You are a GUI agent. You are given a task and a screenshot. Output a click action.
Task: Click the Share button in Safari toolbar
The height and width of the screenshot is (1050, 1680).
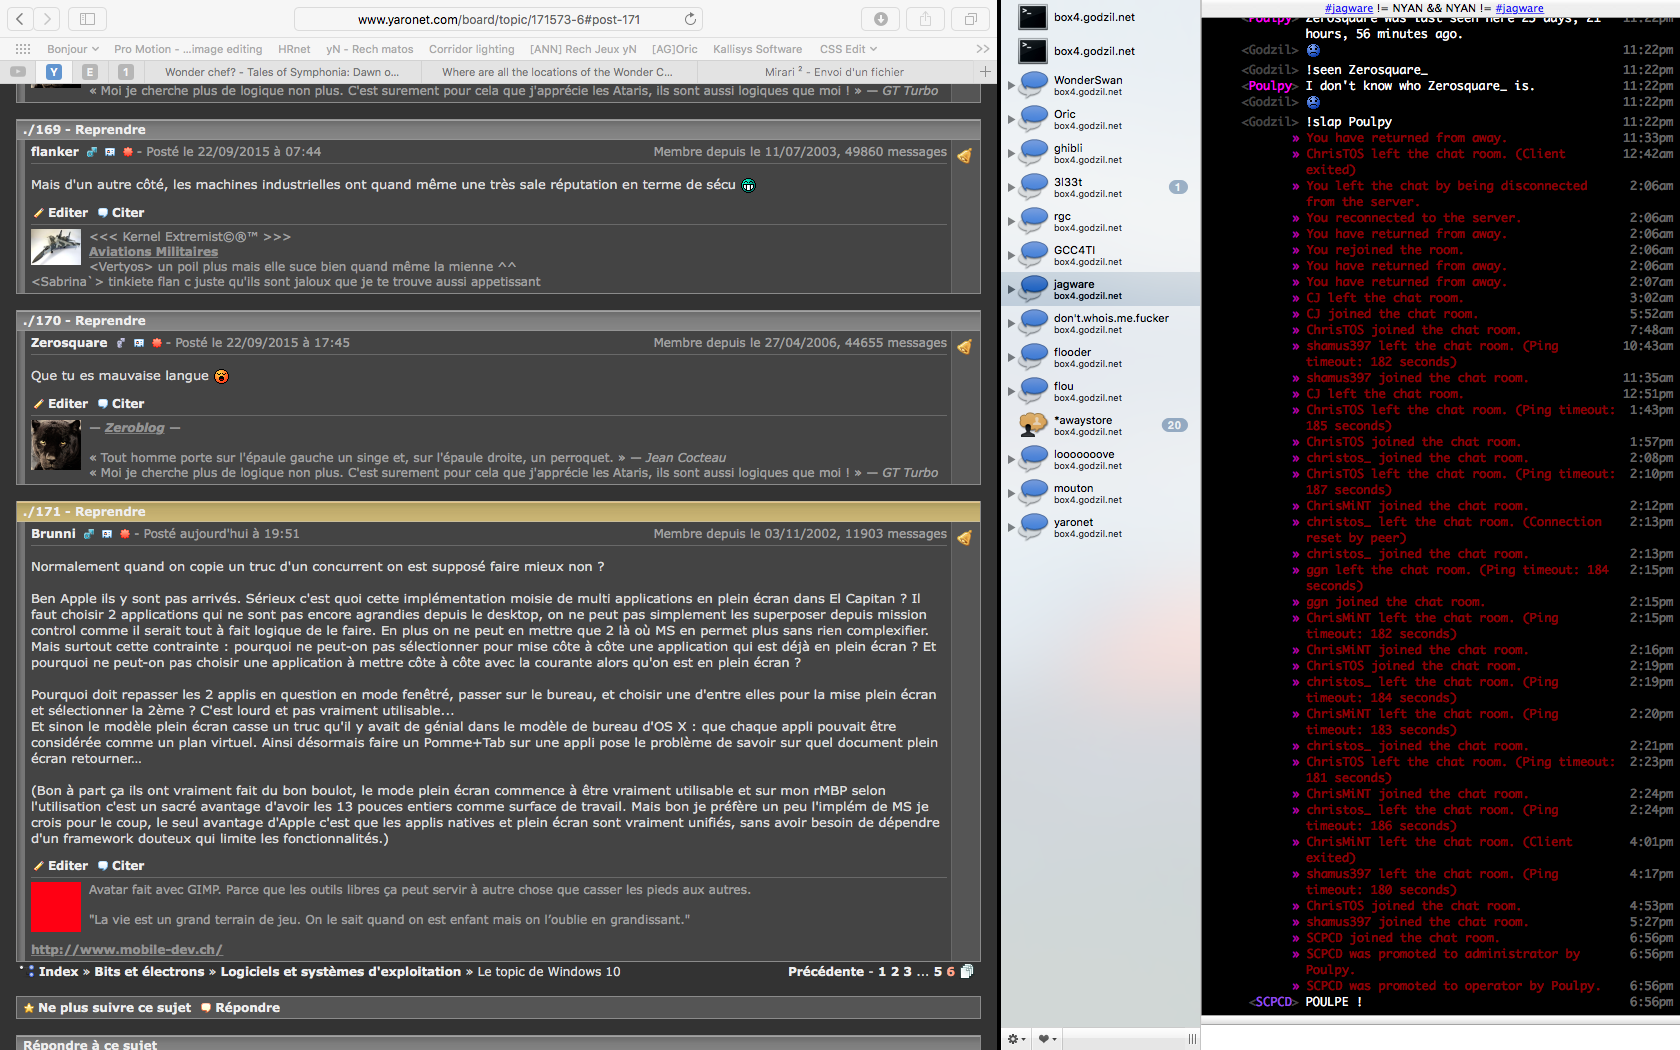(x=925, y=19)
